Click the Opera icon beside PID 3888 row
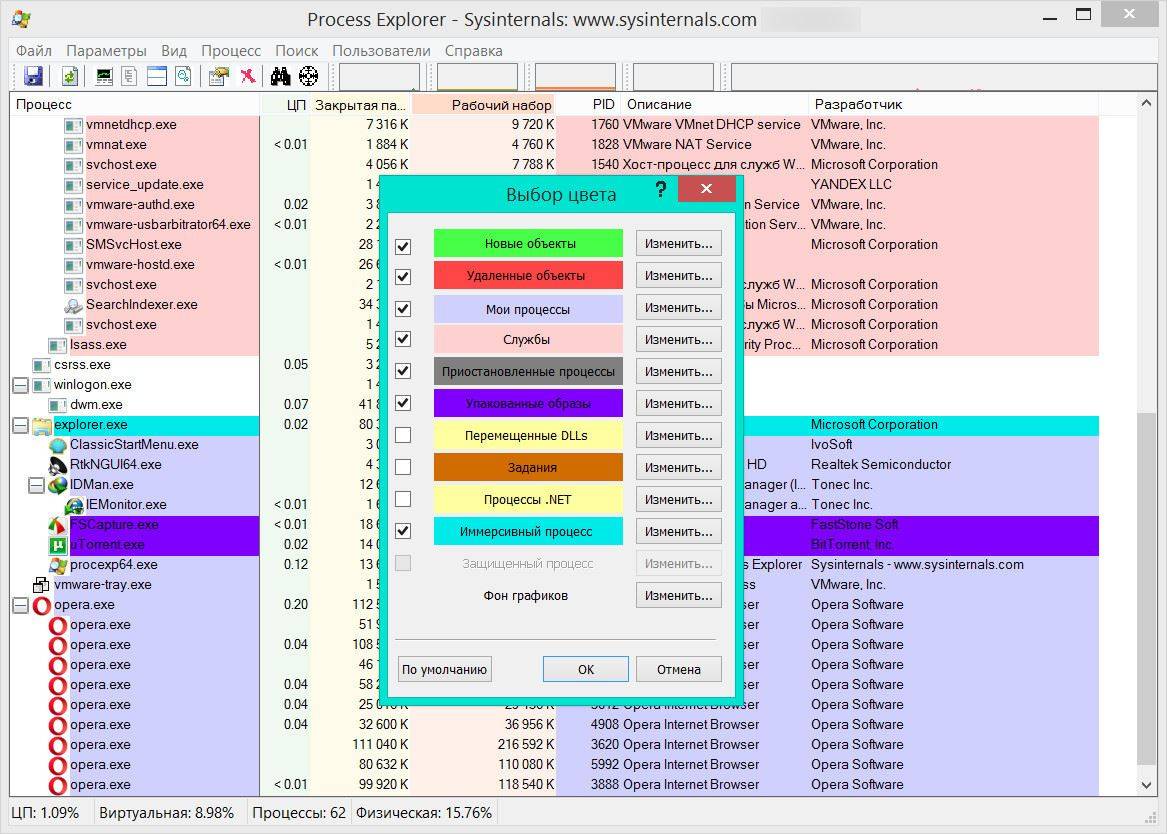The image size is (1167, 834). (x=58, y=785)
